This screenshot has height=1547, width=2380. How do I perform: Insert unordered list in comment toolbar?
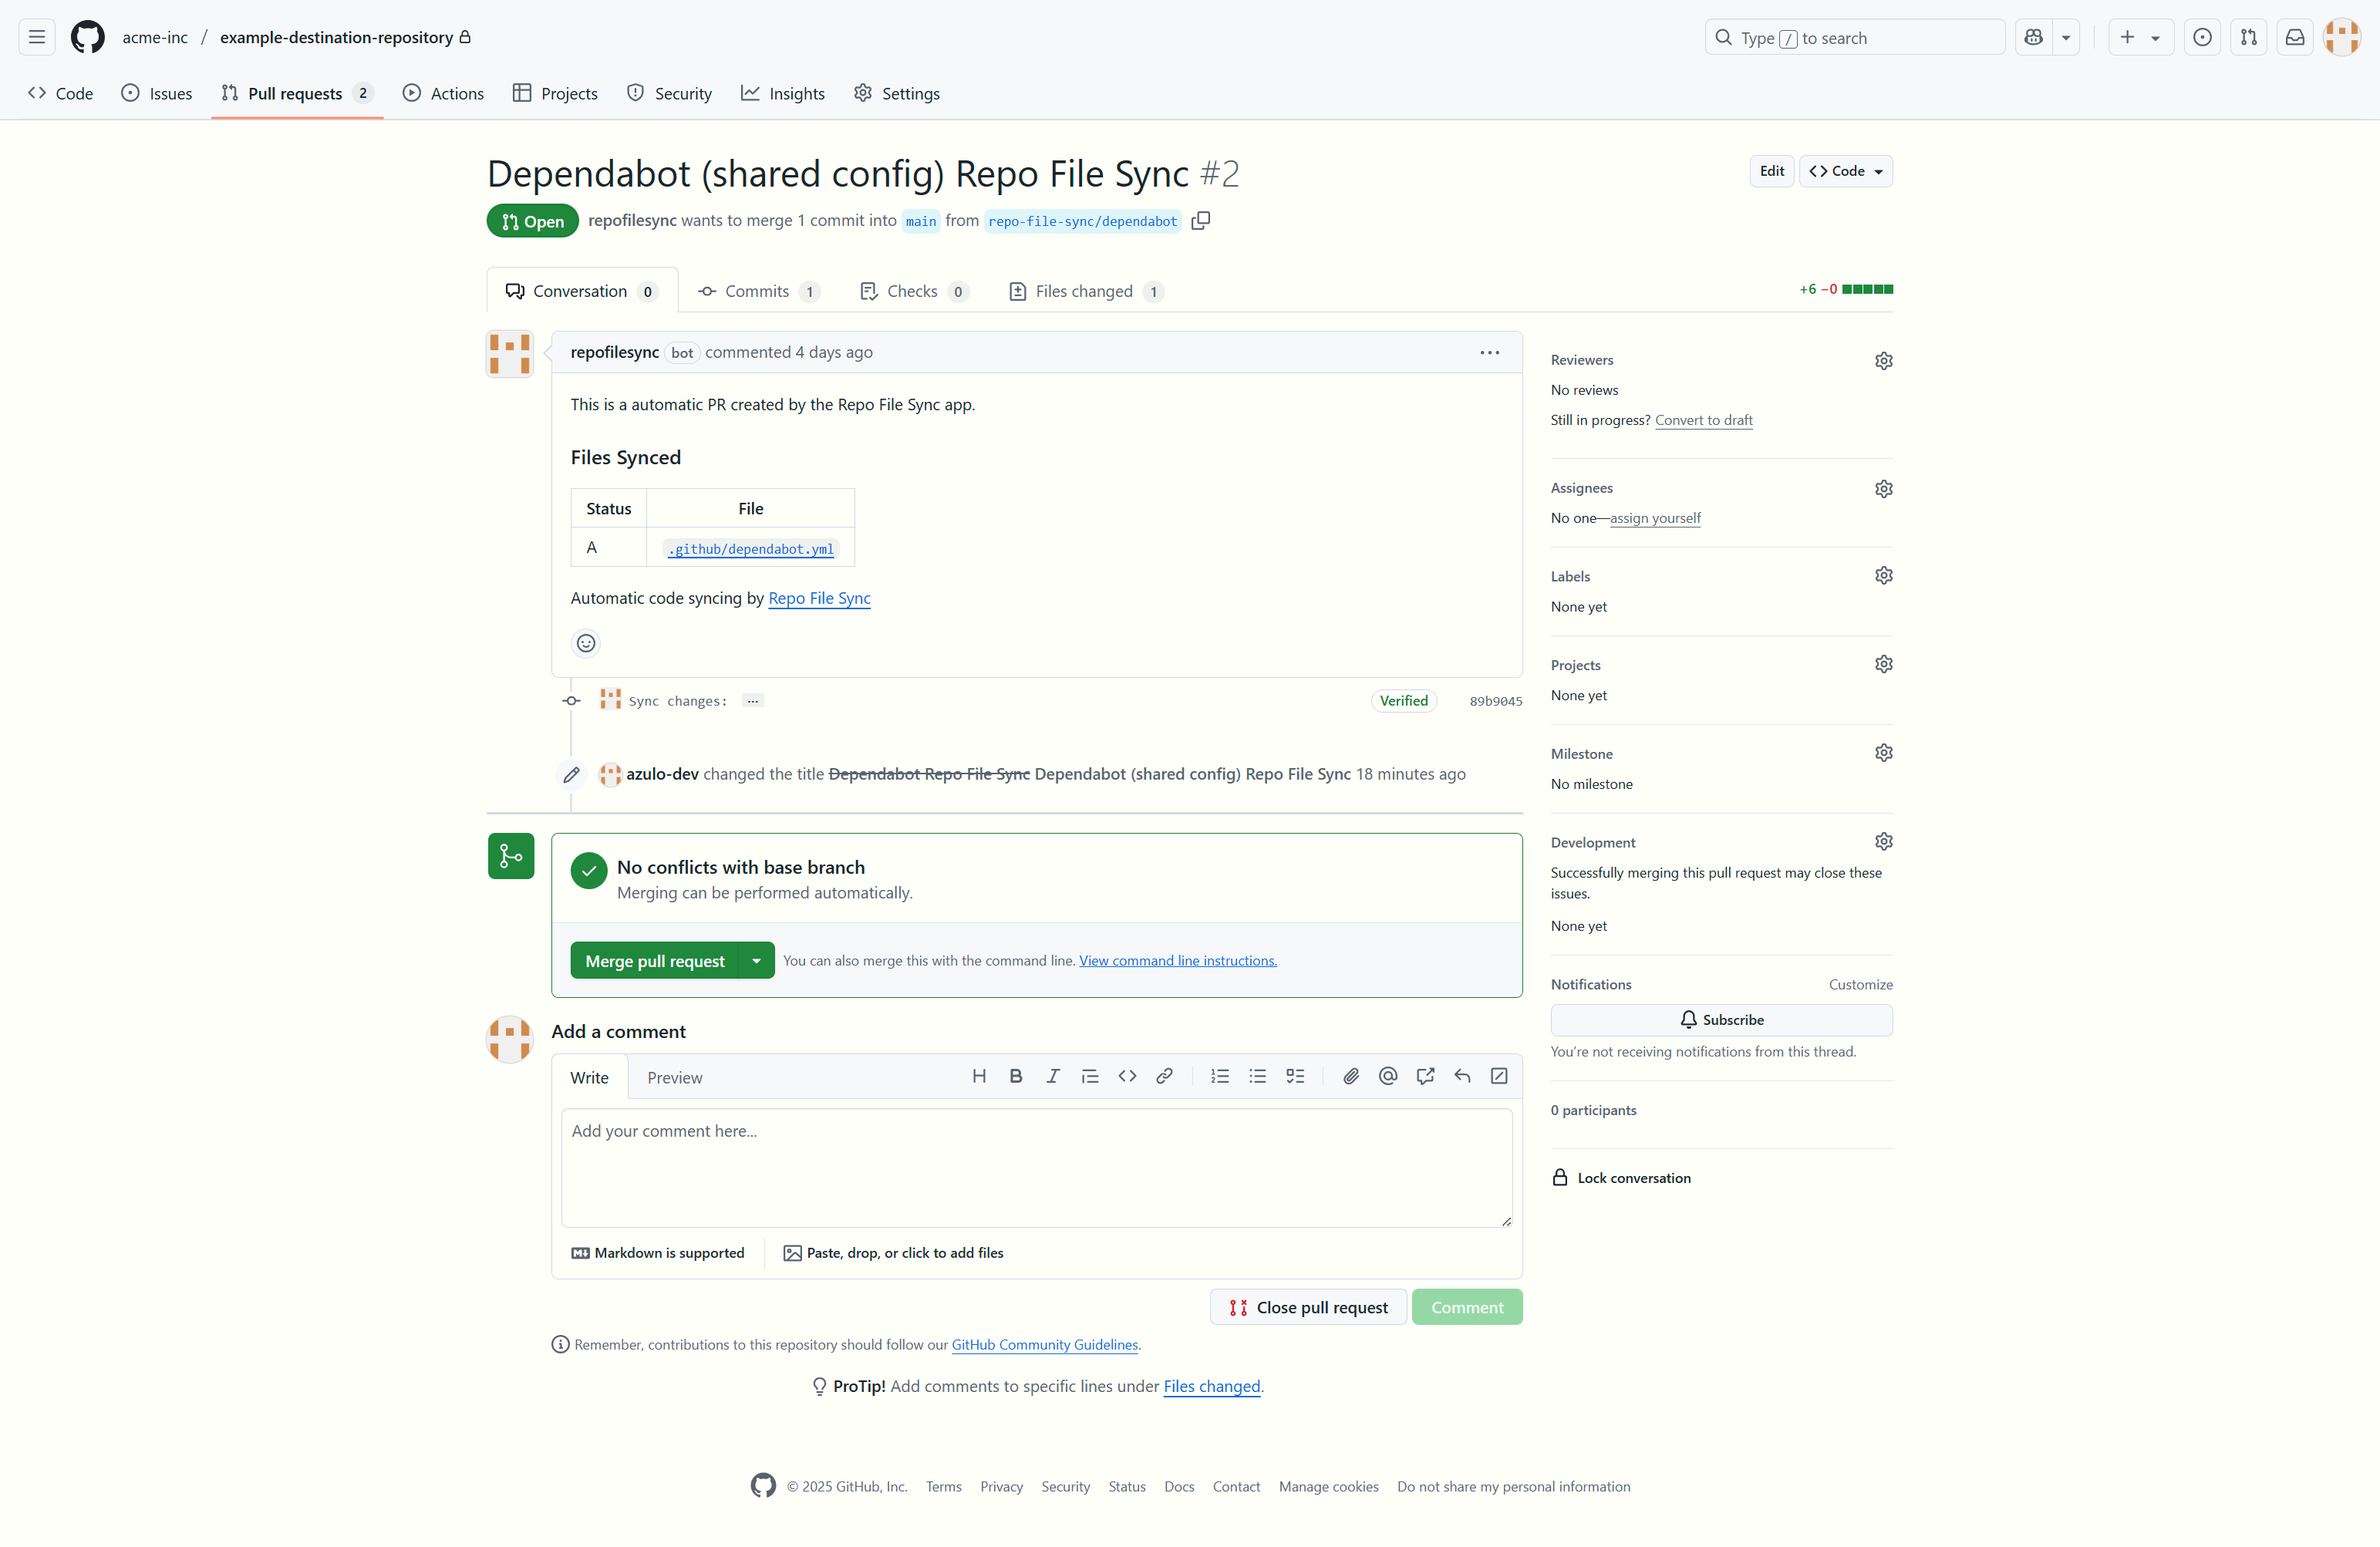1257,1076
